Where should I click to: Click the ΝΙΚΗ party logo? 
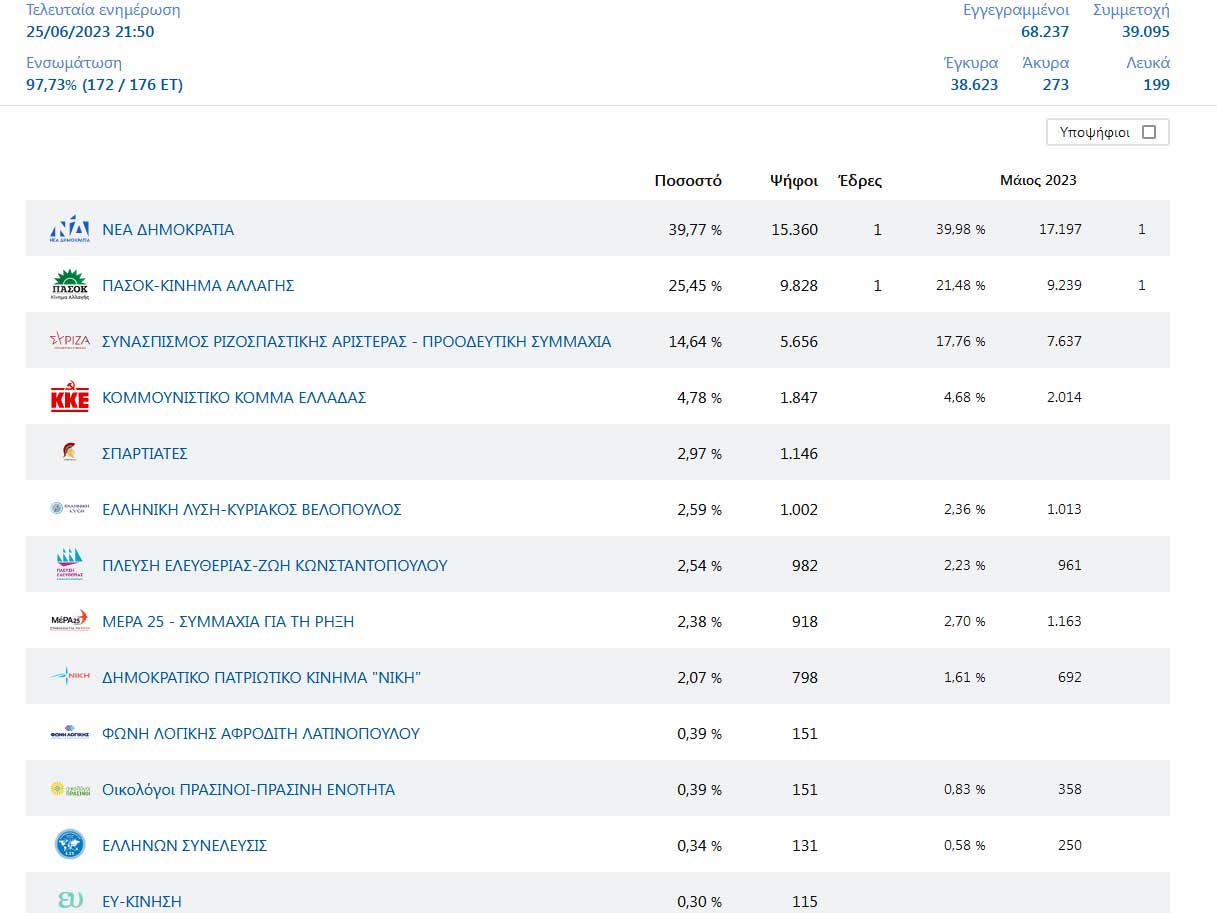pos(70,677)
